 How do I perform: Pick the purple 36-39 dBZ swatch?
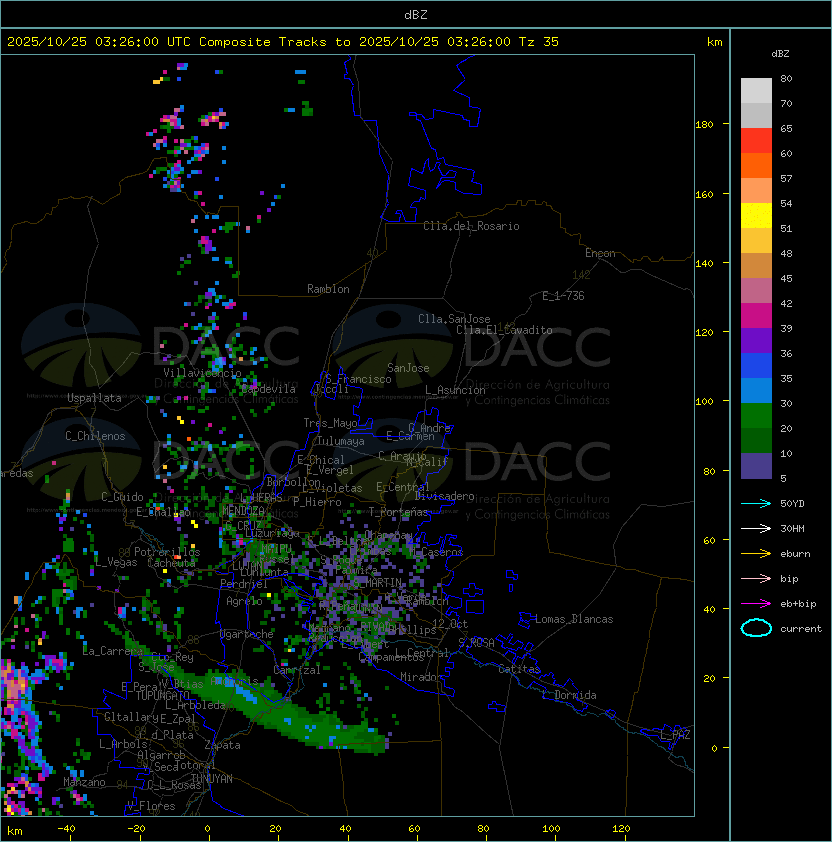[756, 341]
